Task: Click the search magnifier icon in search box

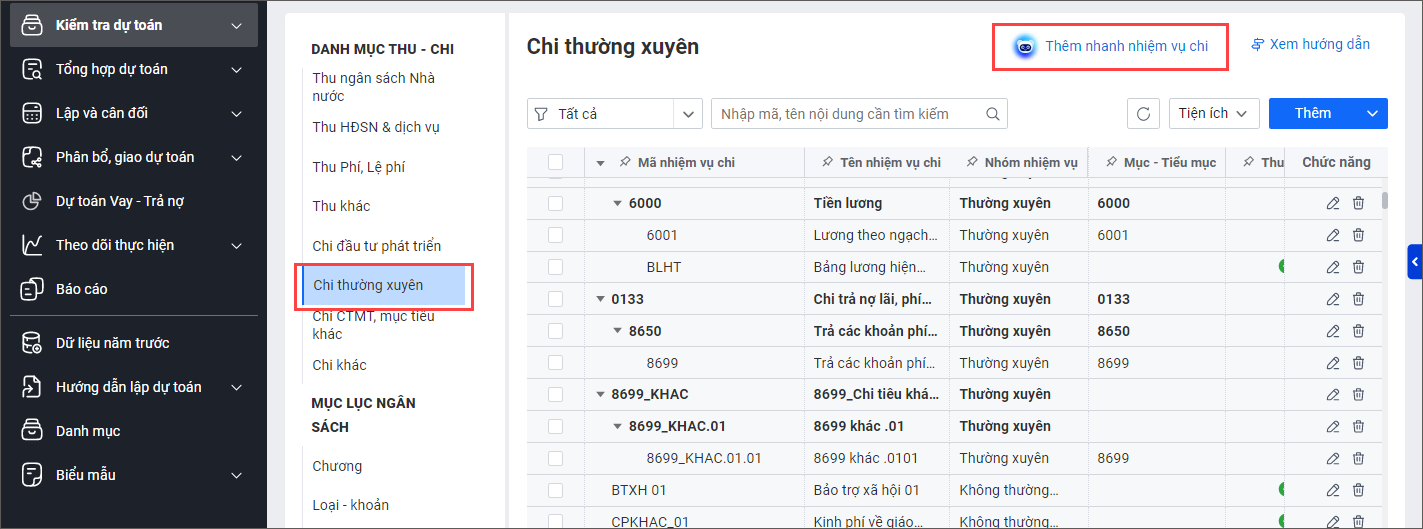Action: pyautogui.click(x=992, y=114)
